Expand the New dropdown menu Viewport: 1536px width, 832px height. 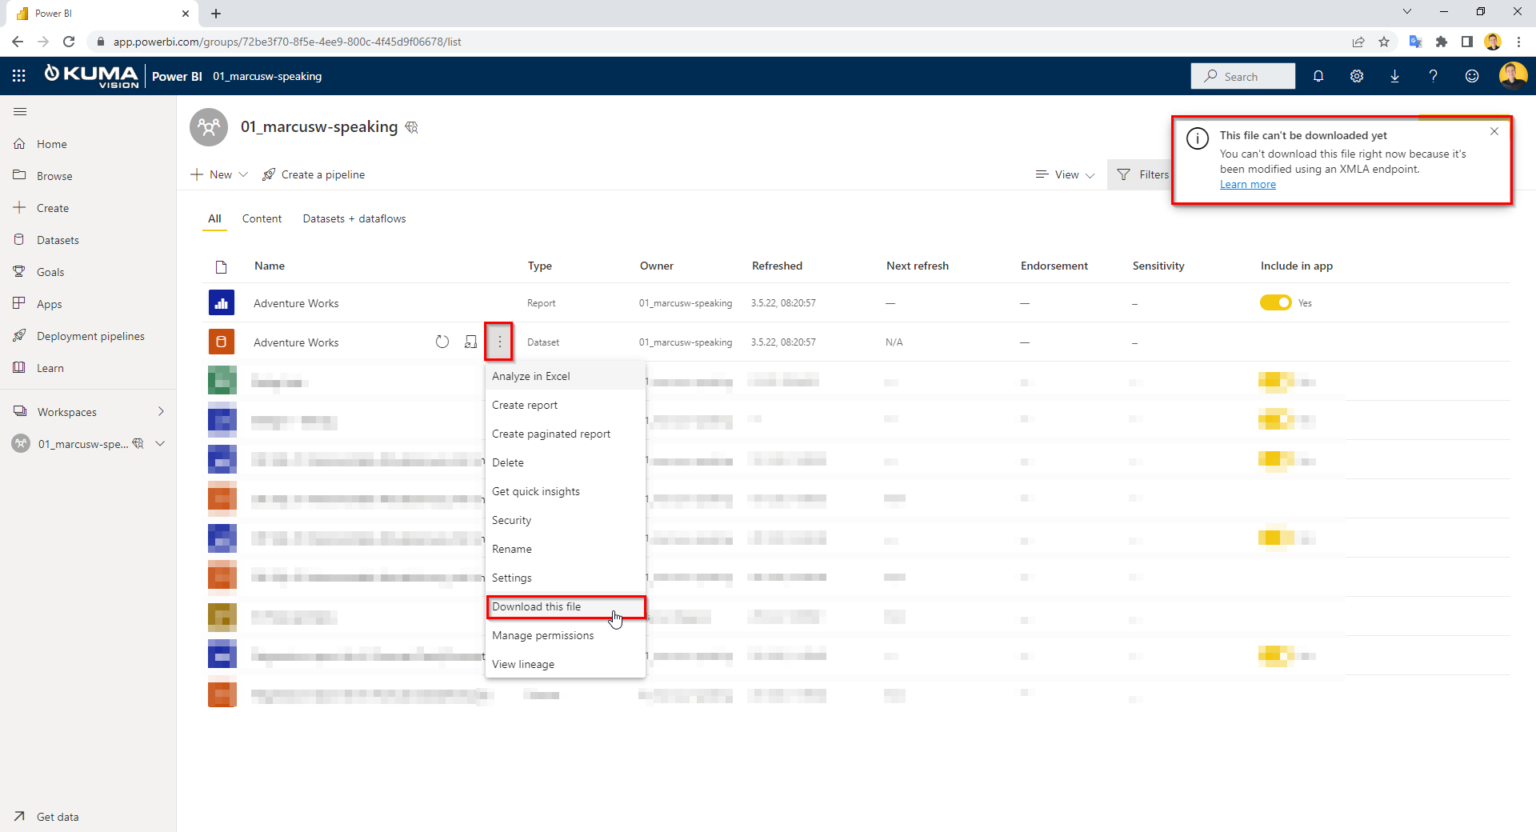(218, 174)
